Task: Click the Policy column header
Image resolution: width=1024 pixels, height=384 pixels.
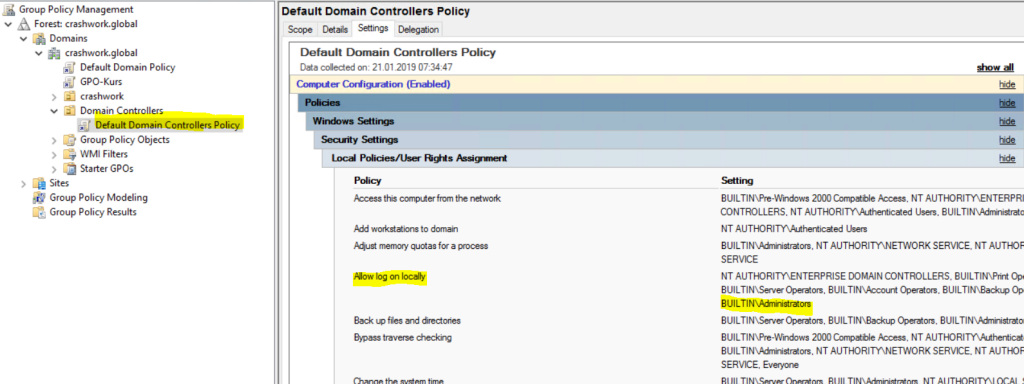Action: click(367, 180)
